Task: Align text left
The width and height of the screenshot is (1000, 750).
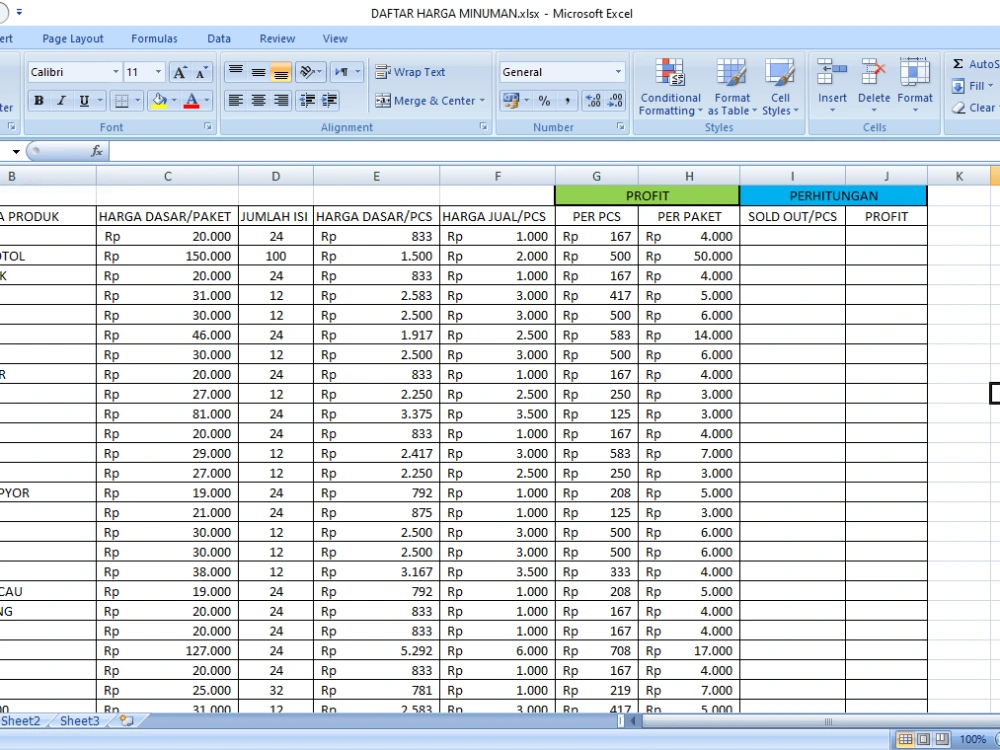Action: pos(235,101)
